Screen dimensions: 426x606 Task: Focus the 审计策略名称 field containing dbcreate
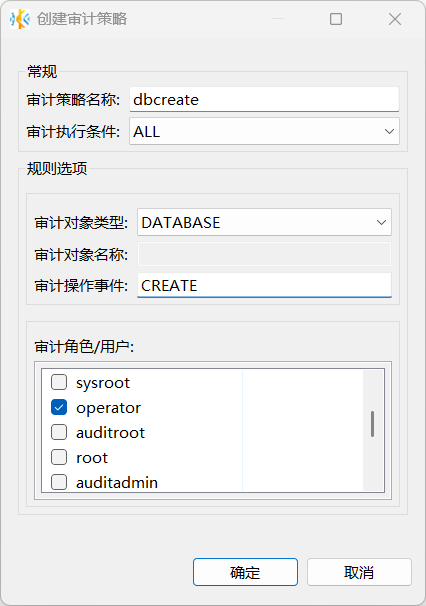264,100
